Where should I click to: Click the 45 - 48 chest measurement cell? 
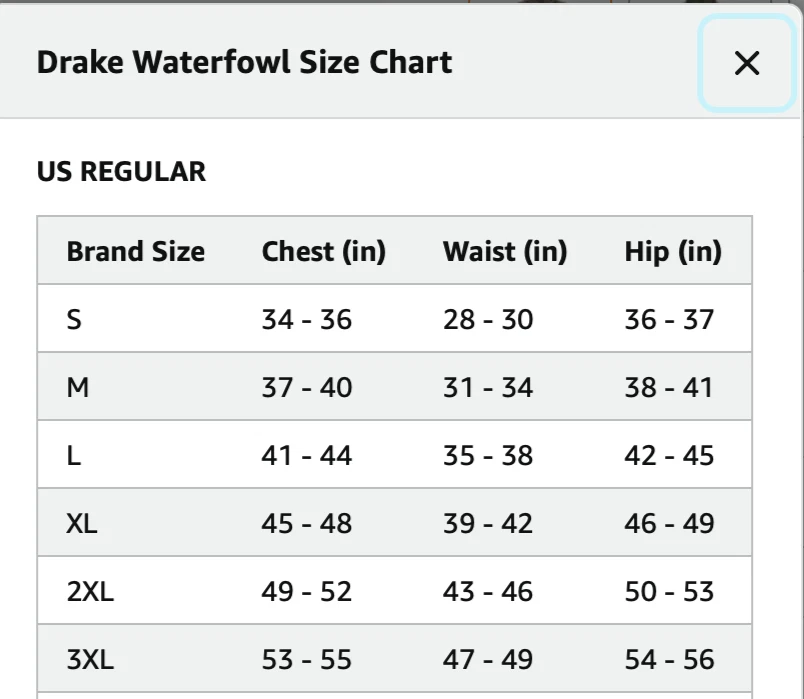305,523
